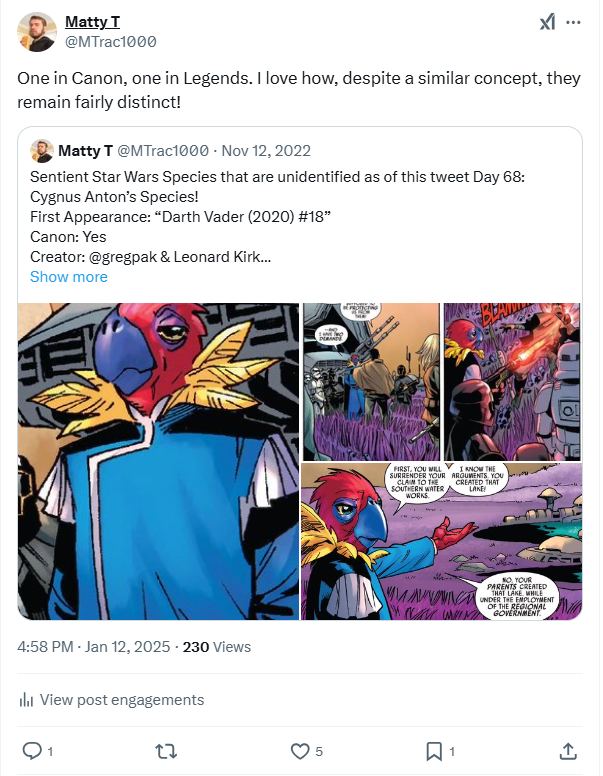The width and height of the screenshot is (603, 776).
Task: Open the blaster fire comic panel image
Action: (x=512, y=381)
